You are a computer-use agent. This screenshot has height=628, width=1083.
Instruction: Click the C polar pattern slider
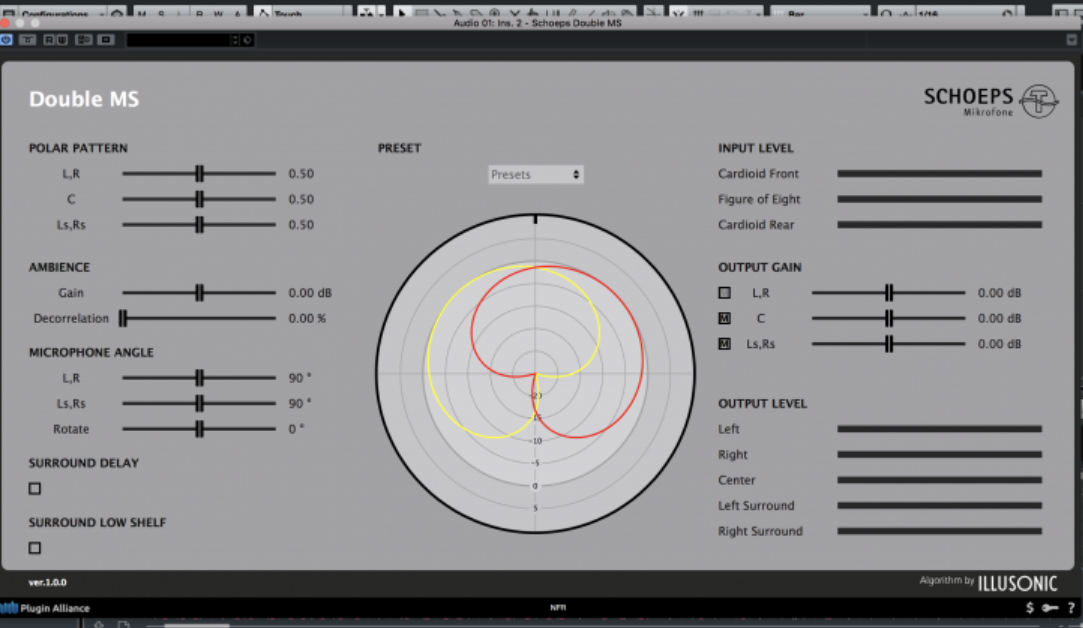point(199,199)
